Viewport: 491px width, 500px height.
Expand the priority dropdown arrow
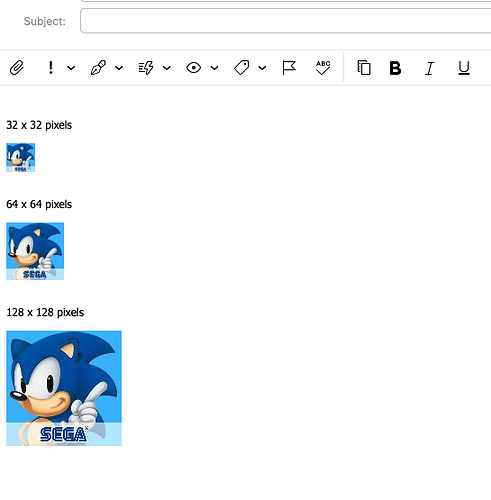[71, 68]
